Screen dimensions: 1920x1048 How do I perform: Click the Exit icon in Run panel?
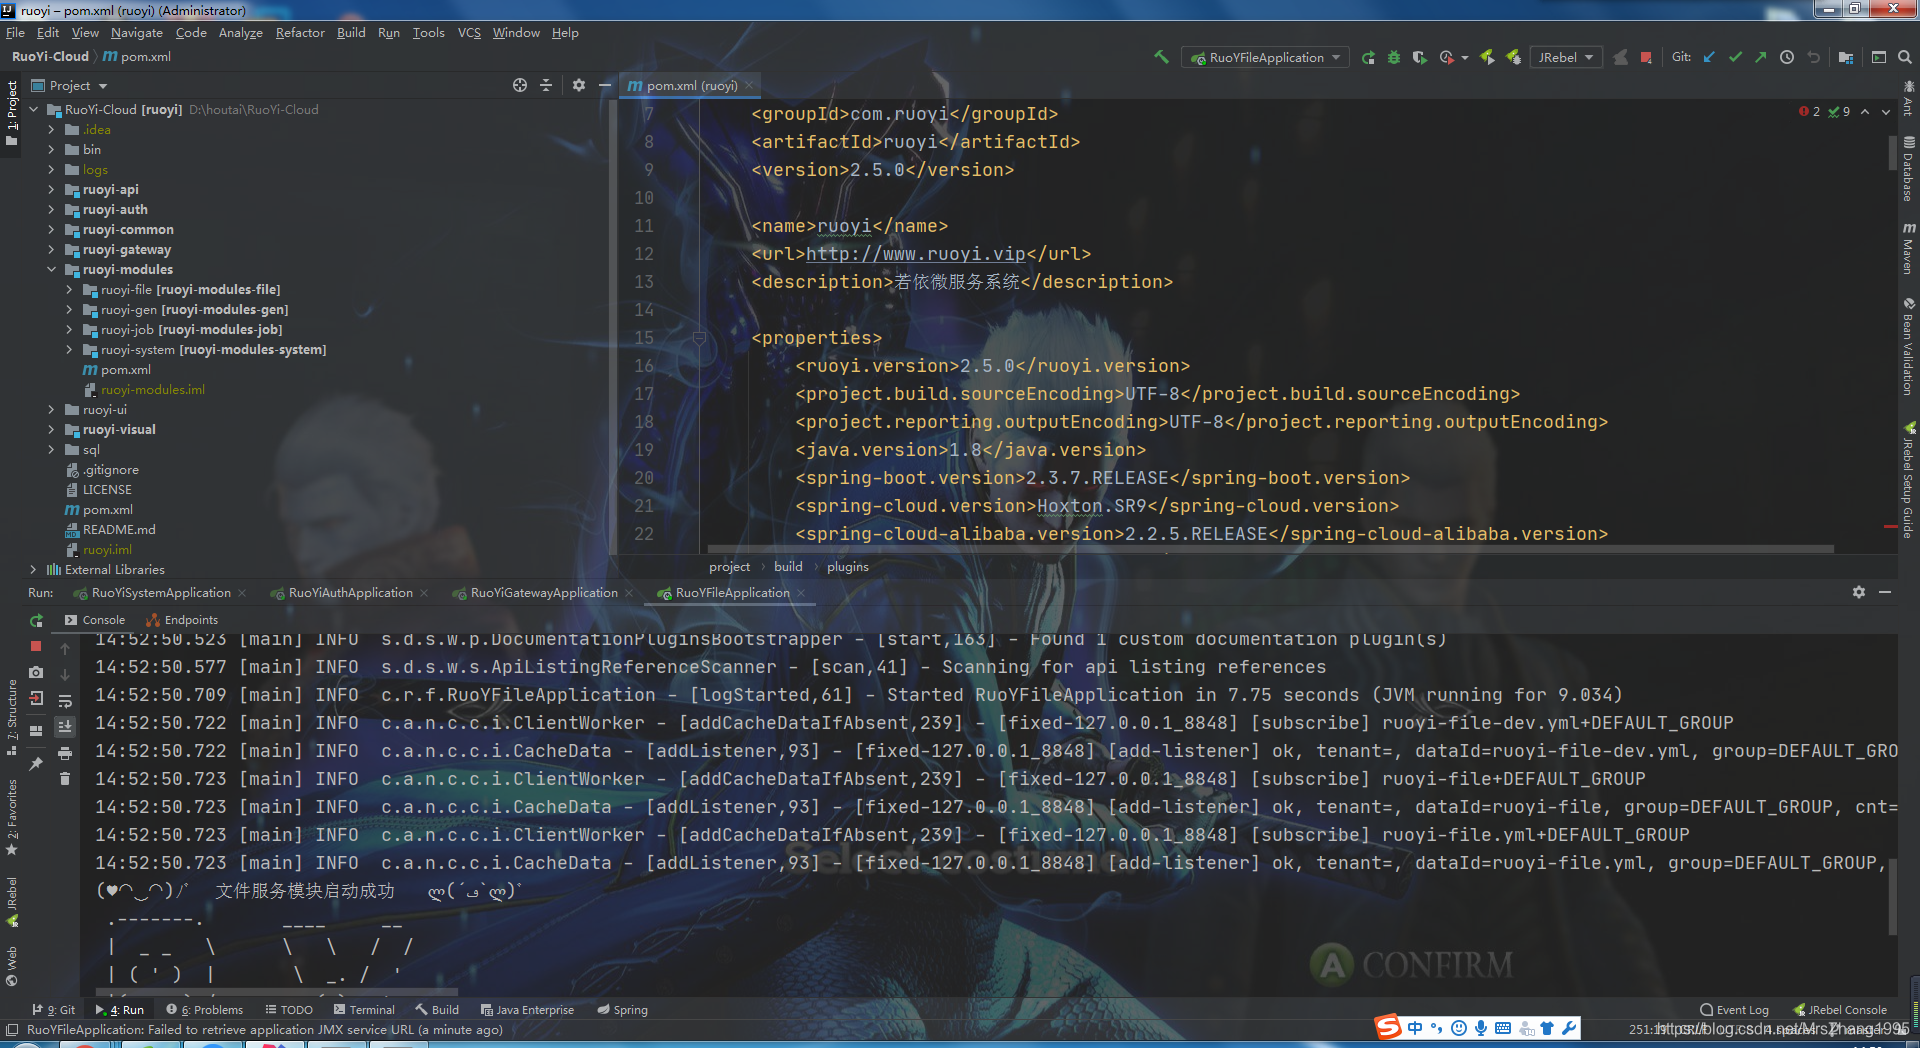pos(36,698)
